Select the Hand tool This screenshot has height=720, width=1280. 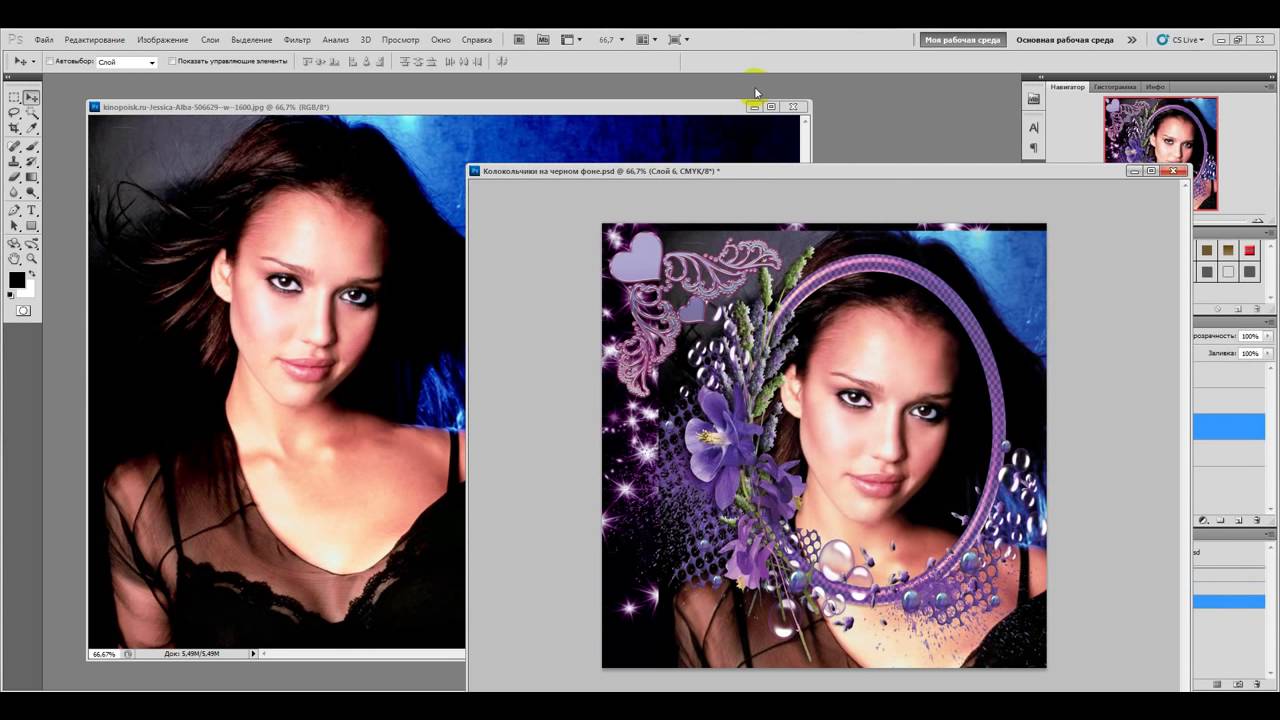click(x=15, y=258)
